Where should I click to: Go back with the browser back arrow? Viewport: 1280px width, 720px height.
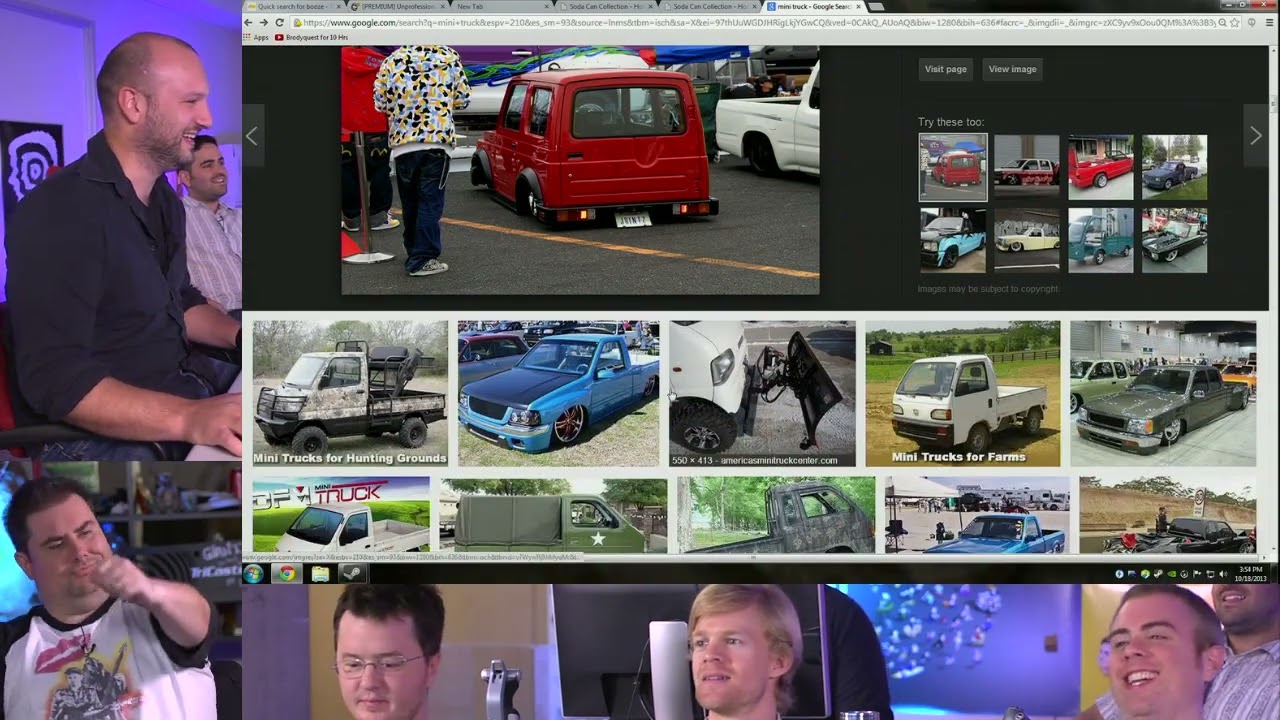(x=250, y=22)
